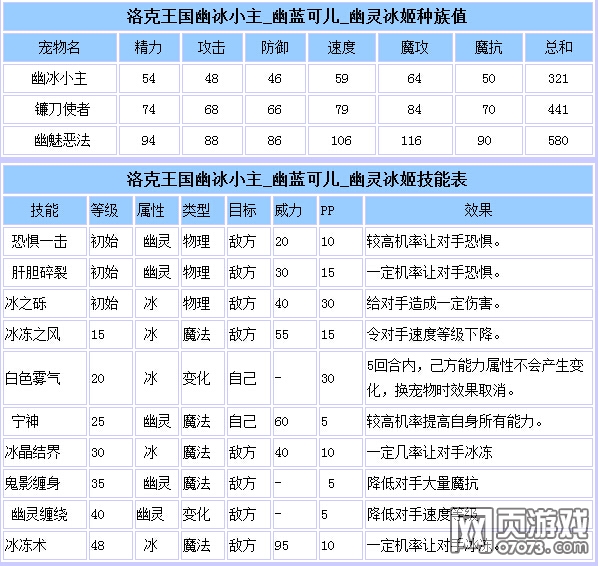Viewport: 599px width, 566px height.
Task: Click effect text 较高机率让对手恐惧
Action: pyautogui.click(x=433, y=242)
